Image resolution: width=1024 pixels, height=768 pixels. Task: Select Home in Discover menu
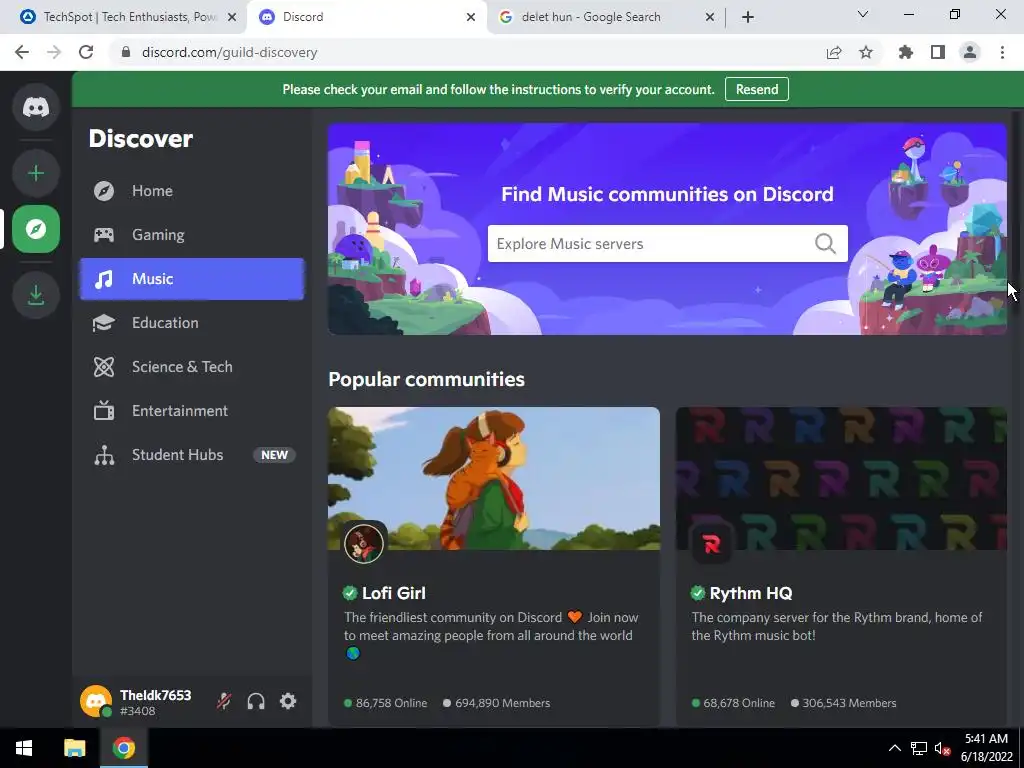192,191
